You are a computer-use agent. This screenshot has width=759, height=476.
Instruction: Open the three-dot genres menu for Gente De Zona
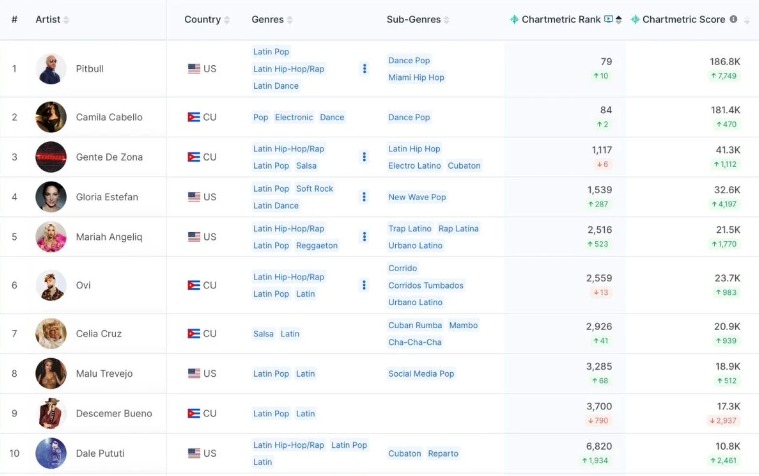365,157
